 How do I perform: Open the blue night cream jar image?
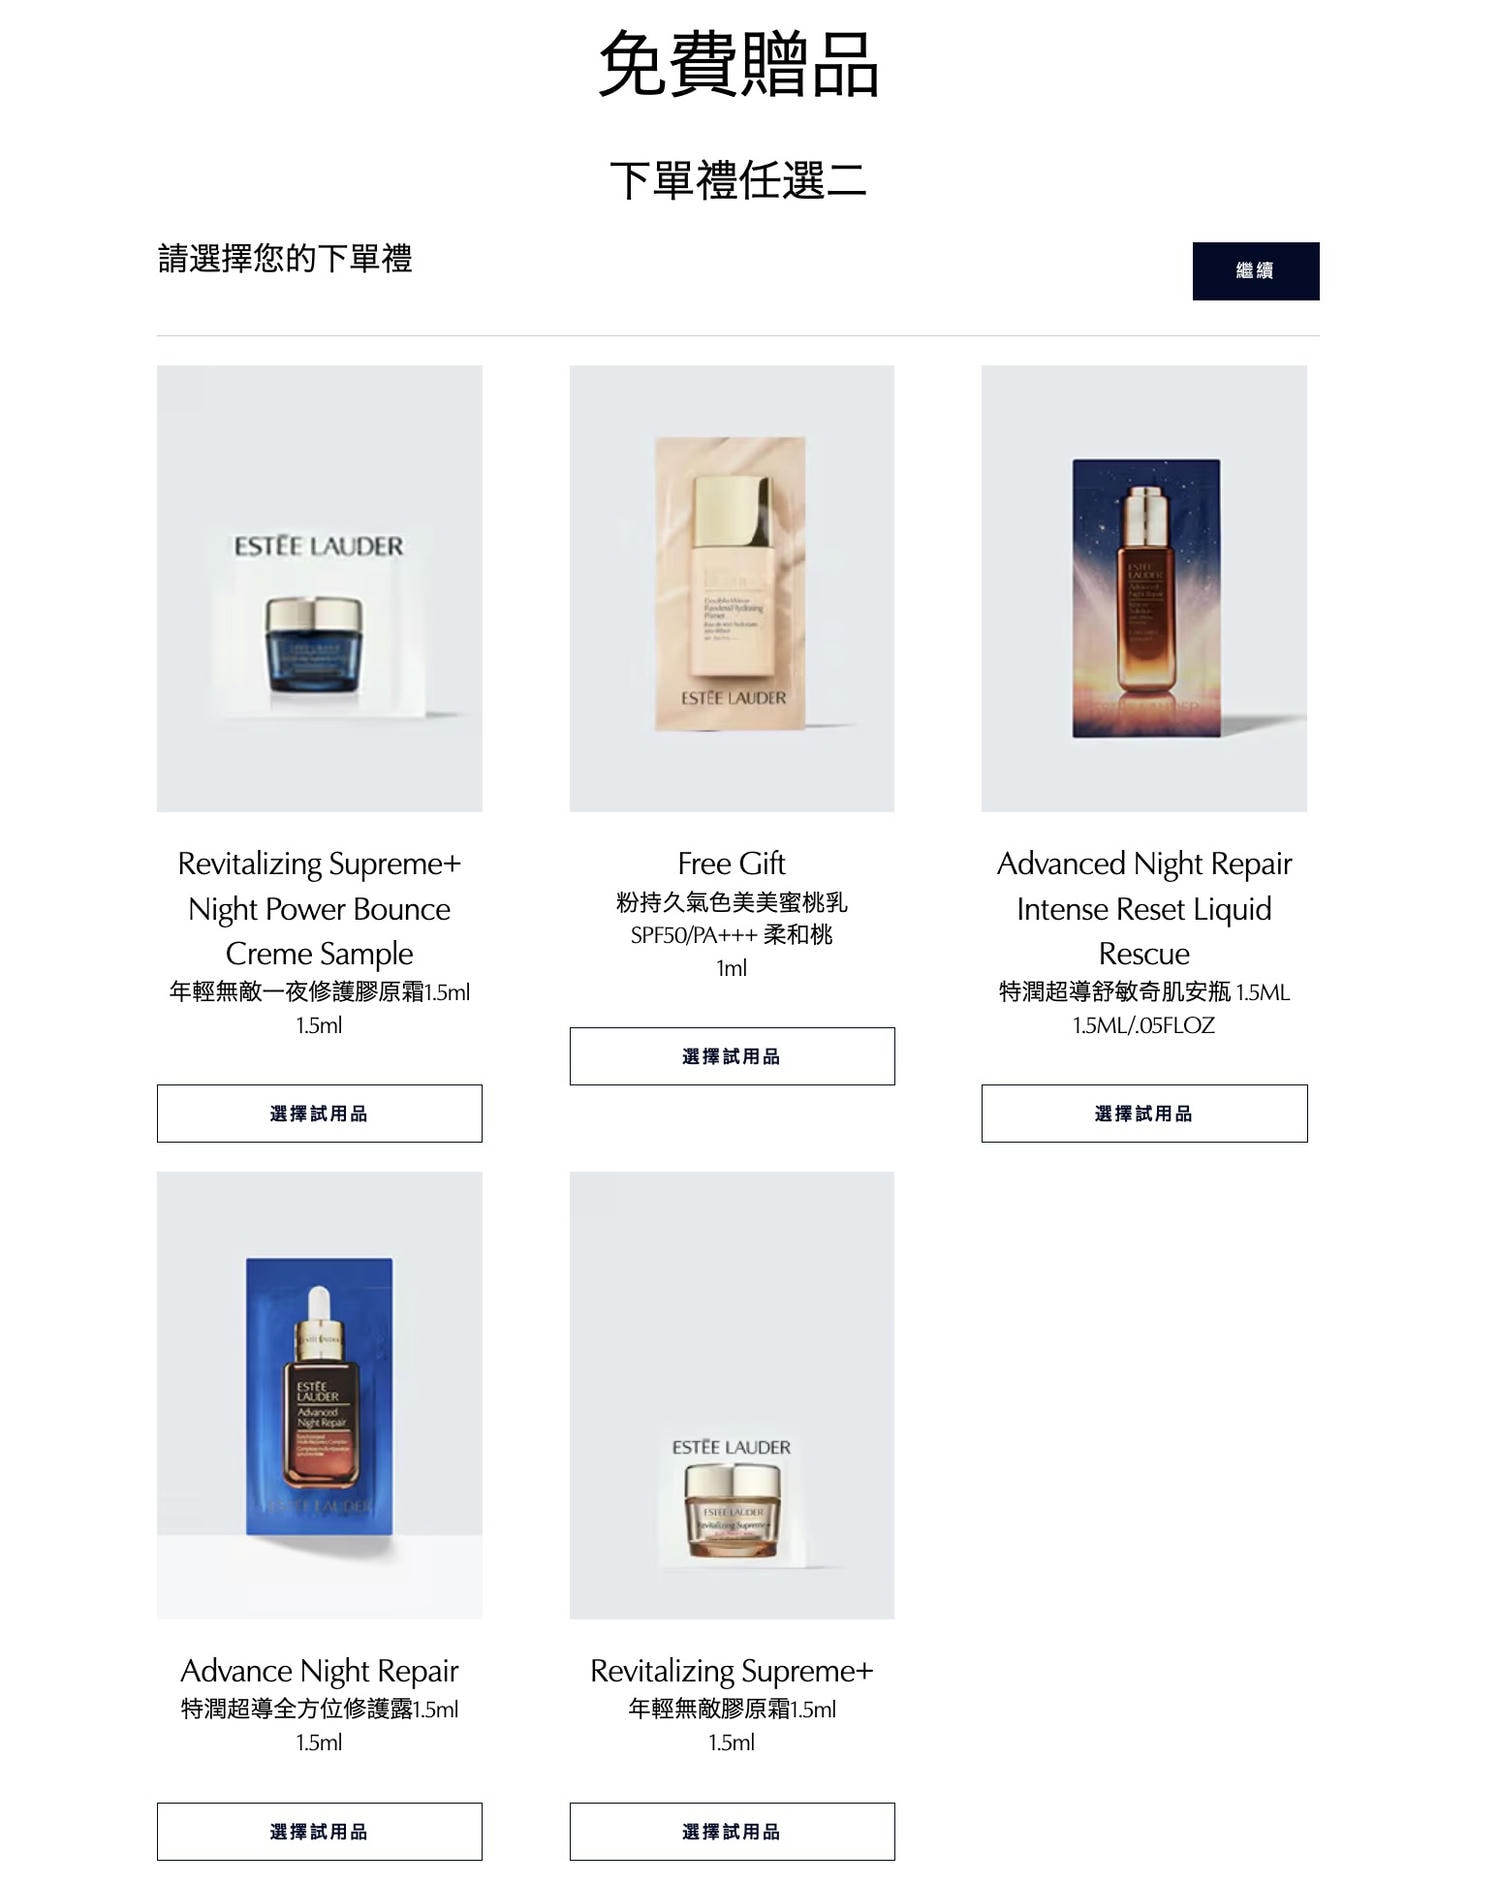coord(319,588)
